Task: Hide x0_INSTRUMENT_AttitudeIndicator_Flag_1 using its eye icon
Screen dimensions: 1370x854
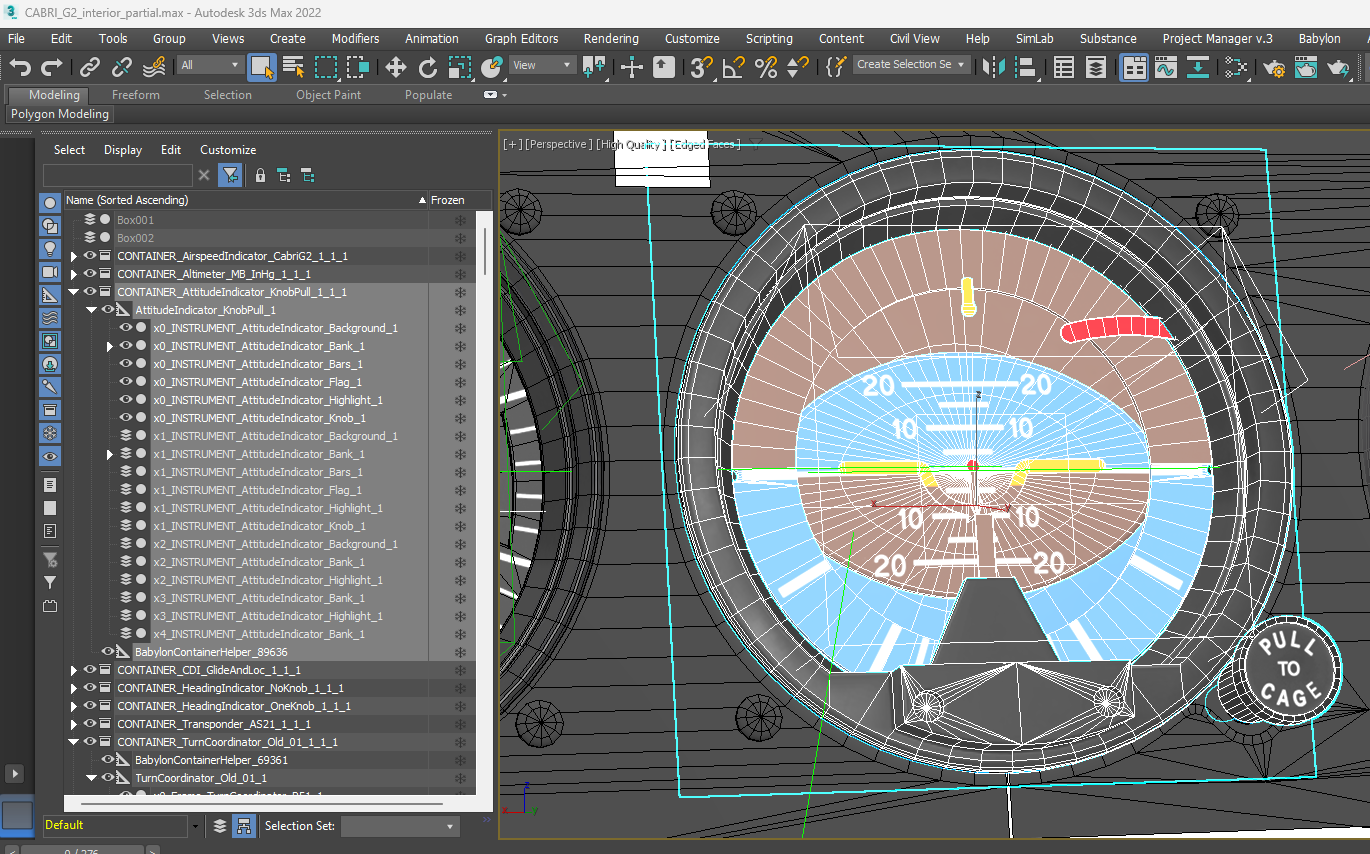Action: (126, 382)
